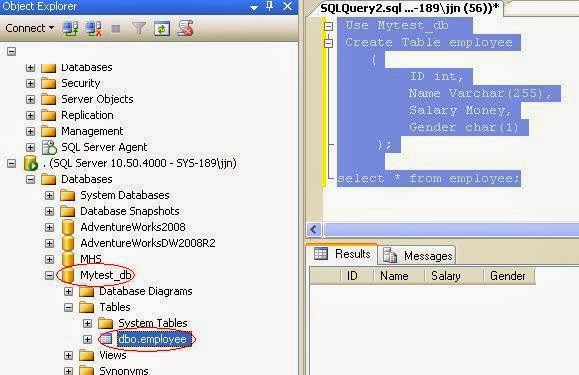Expand the Views folder
579x375 pixels.
[x=68, y=355]
